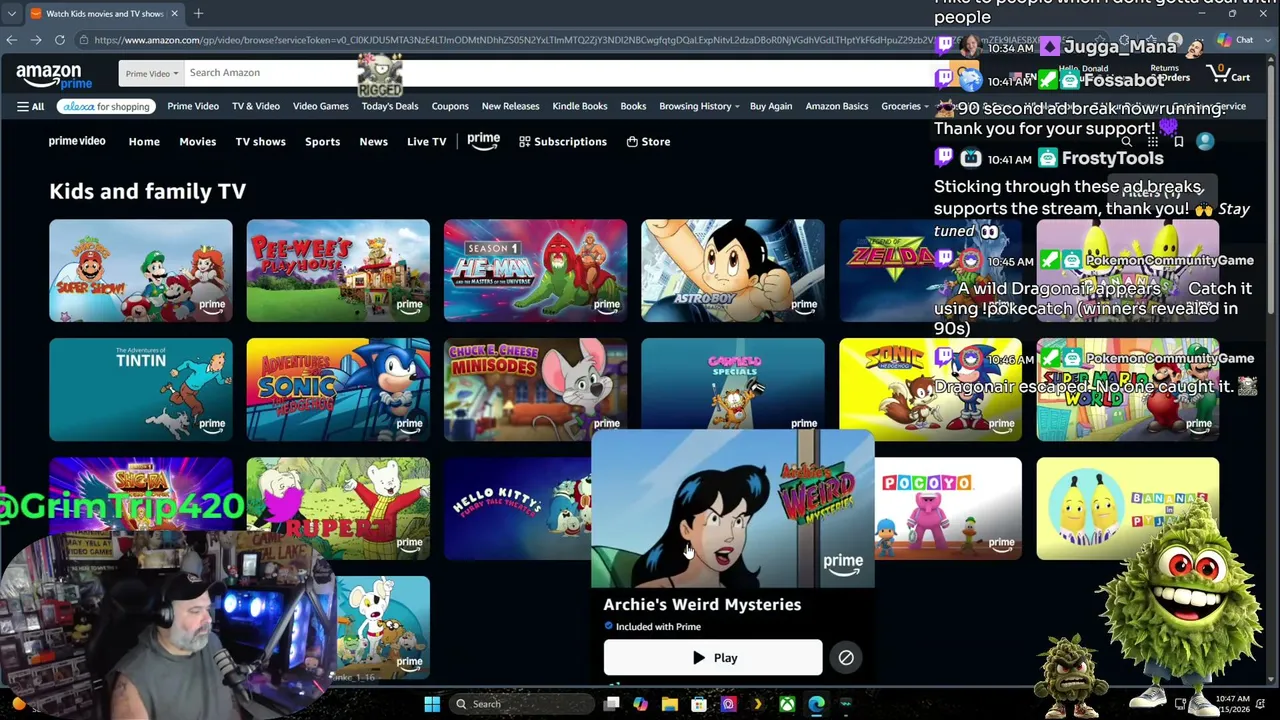
Task: Open the Super Mario World thumbnail
Action: (x=1128, y=390)
